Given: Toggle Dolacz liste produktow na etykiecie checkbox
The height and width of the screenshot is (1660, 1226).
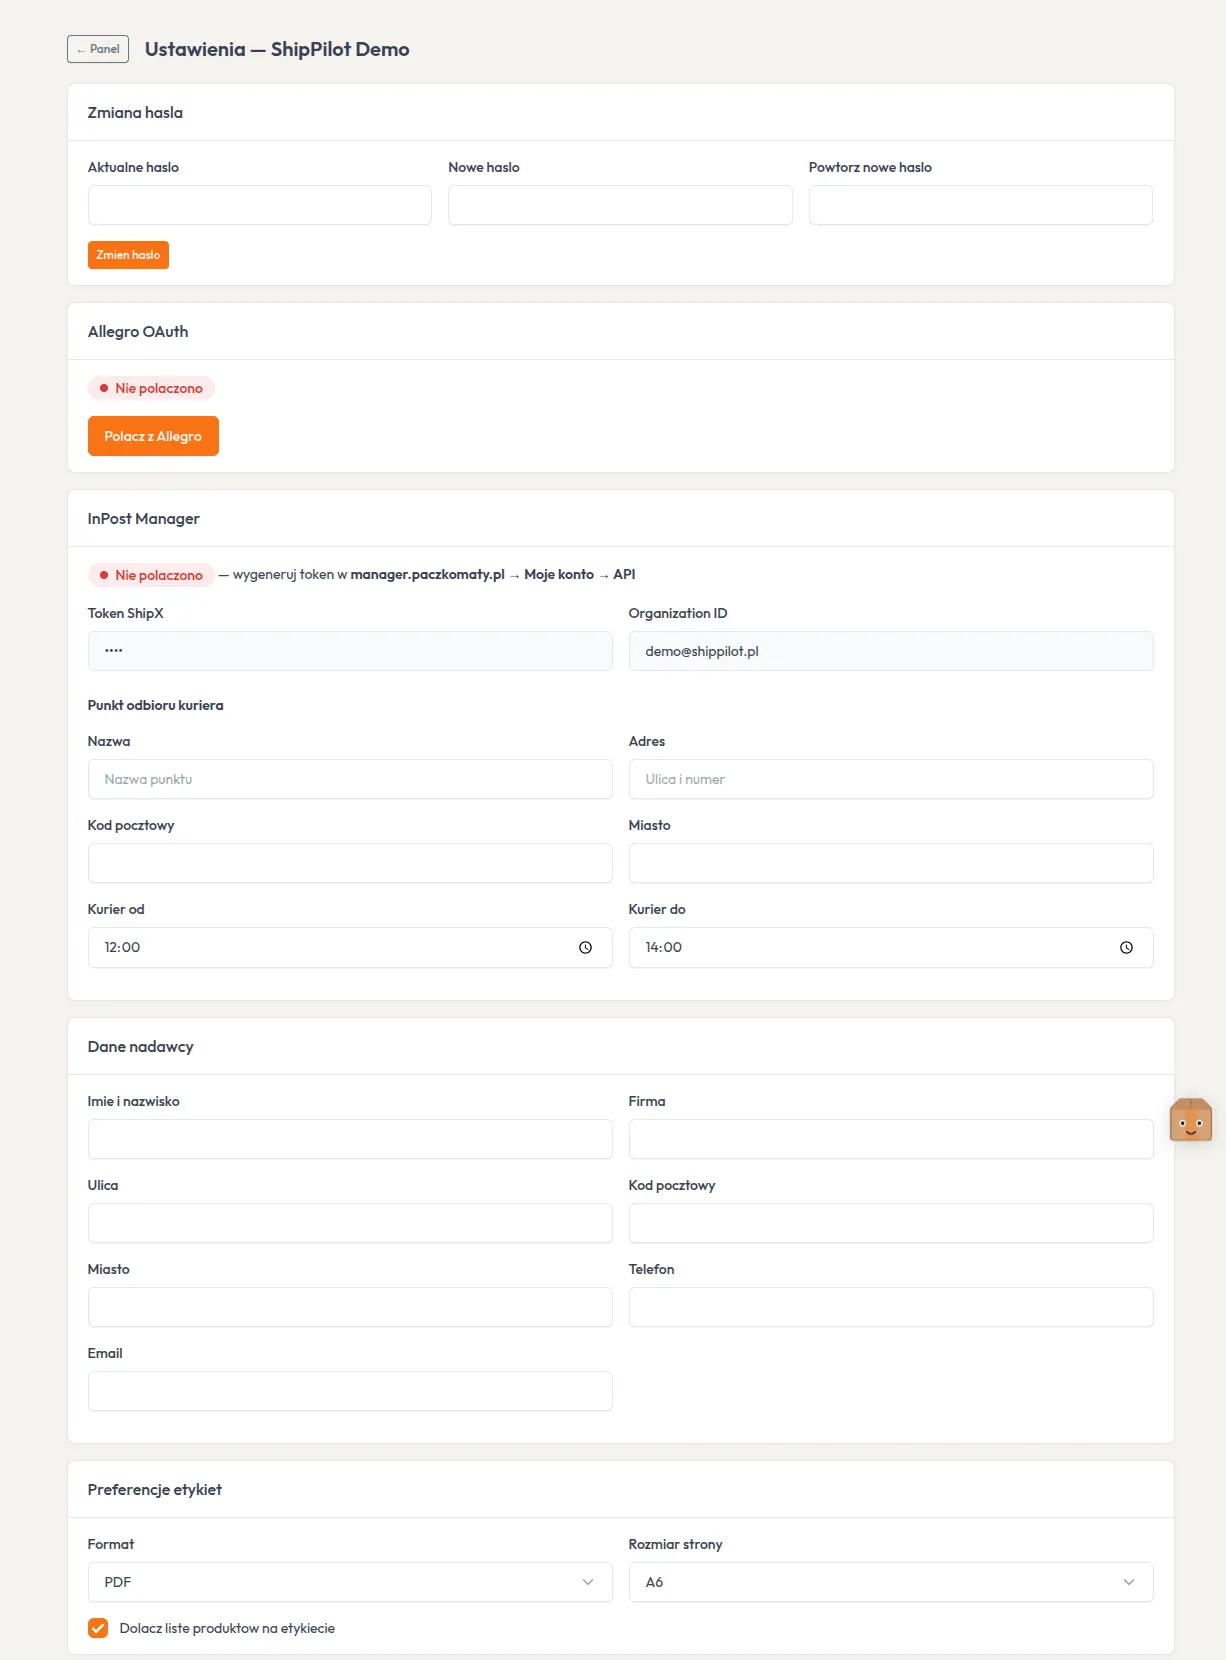Looking at the screenshot, I should tap(98, 1628).
